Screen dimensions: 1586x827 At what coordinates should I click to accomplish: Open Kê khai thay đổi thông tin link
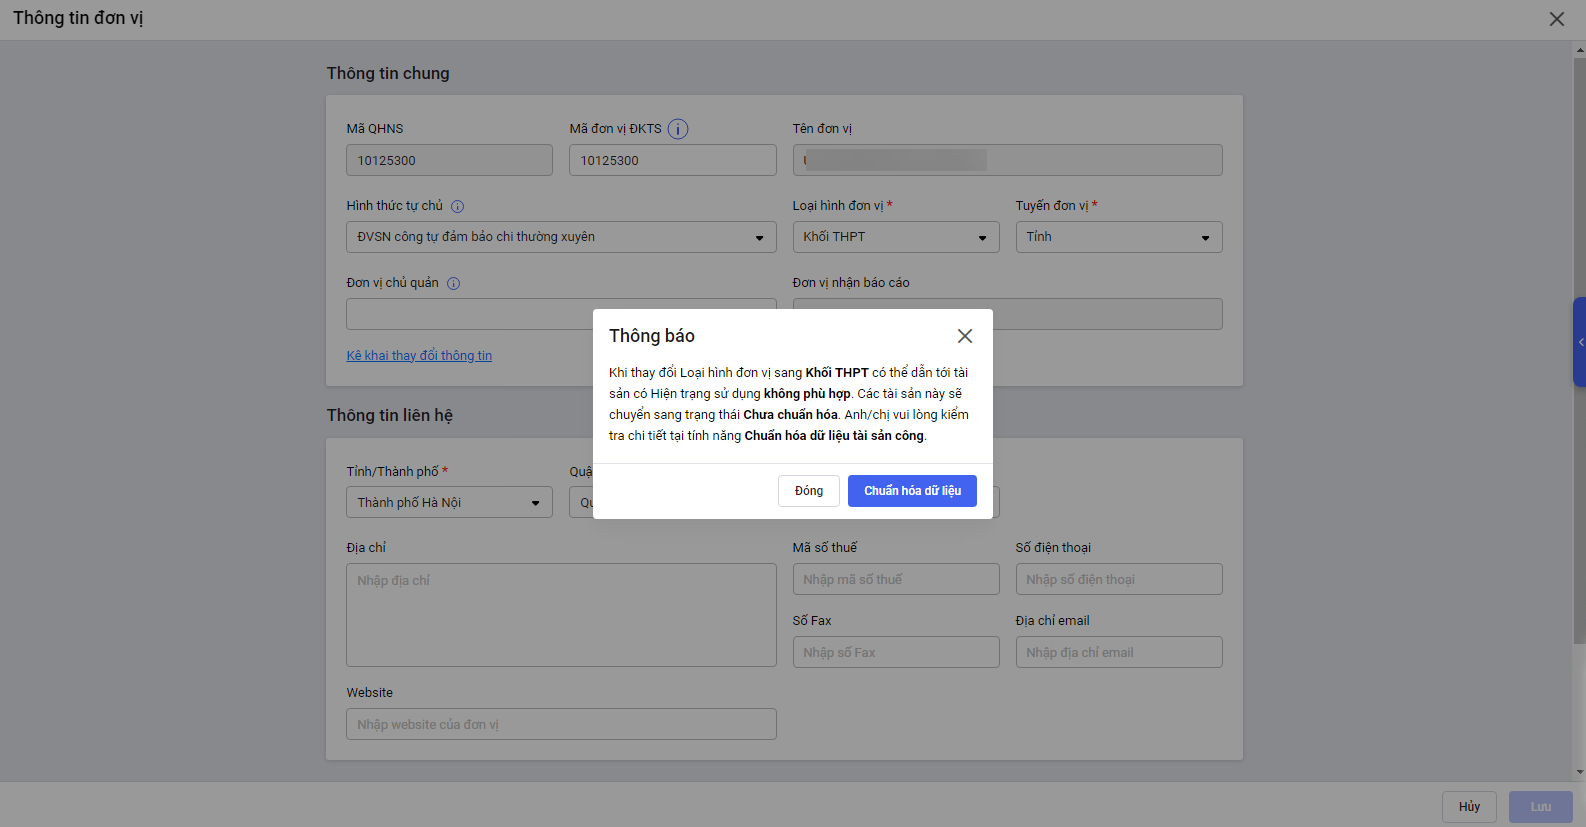pos(419,356)
